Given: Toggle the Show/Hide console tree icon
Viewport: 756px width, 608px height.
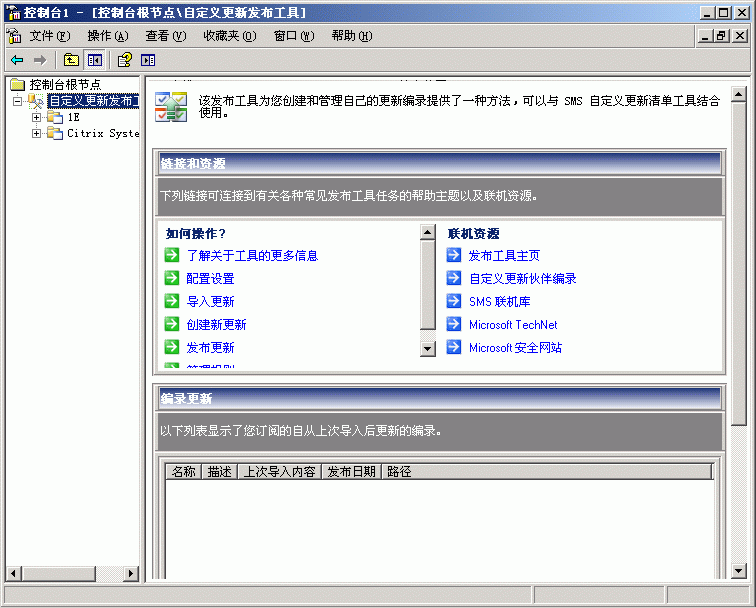Looking at the screenshot, I should click(94, 60).
